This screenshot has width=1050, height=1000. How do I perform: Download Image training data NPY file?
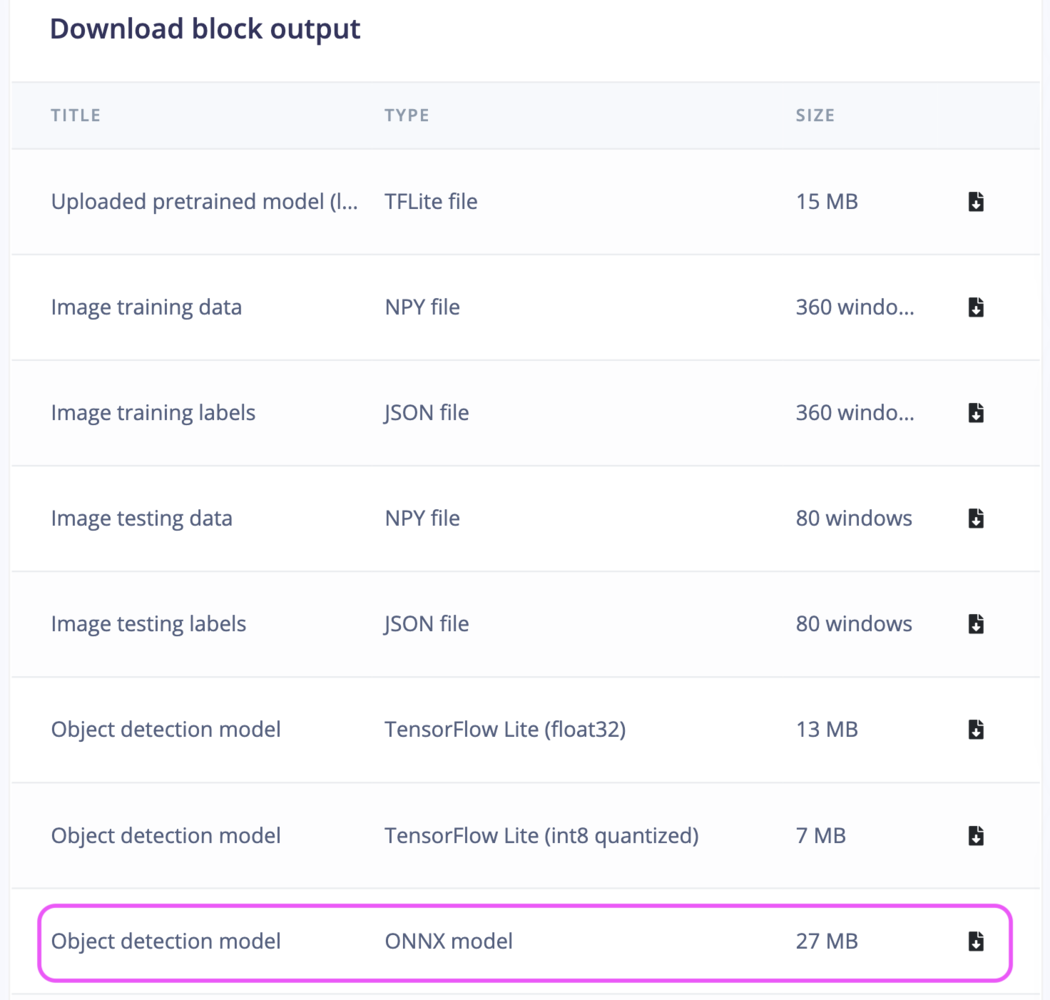pos(976,307)
